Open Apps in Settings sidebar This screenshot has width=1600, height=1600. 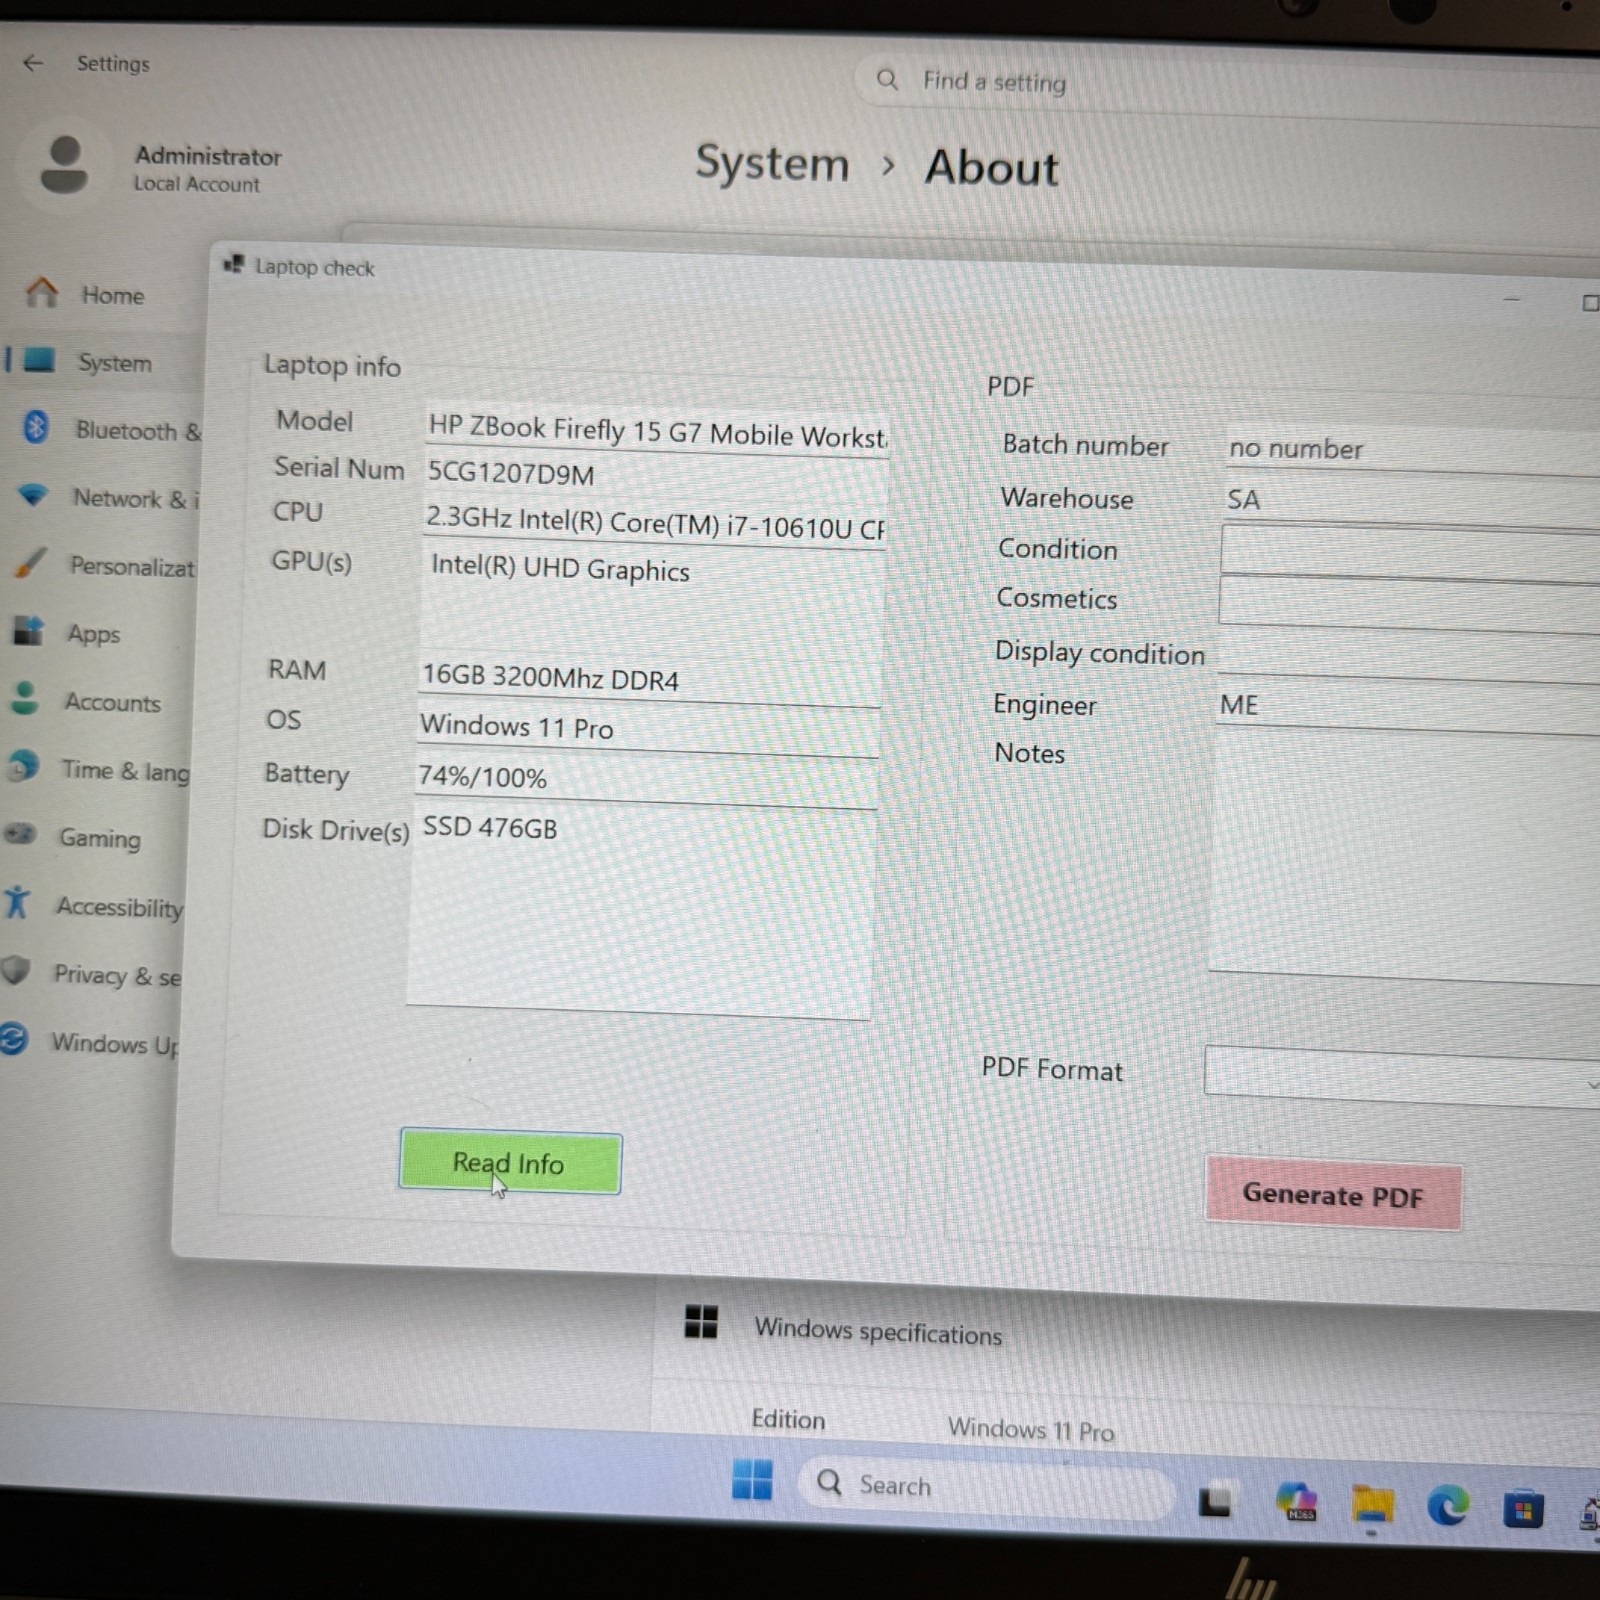(66, 633)
